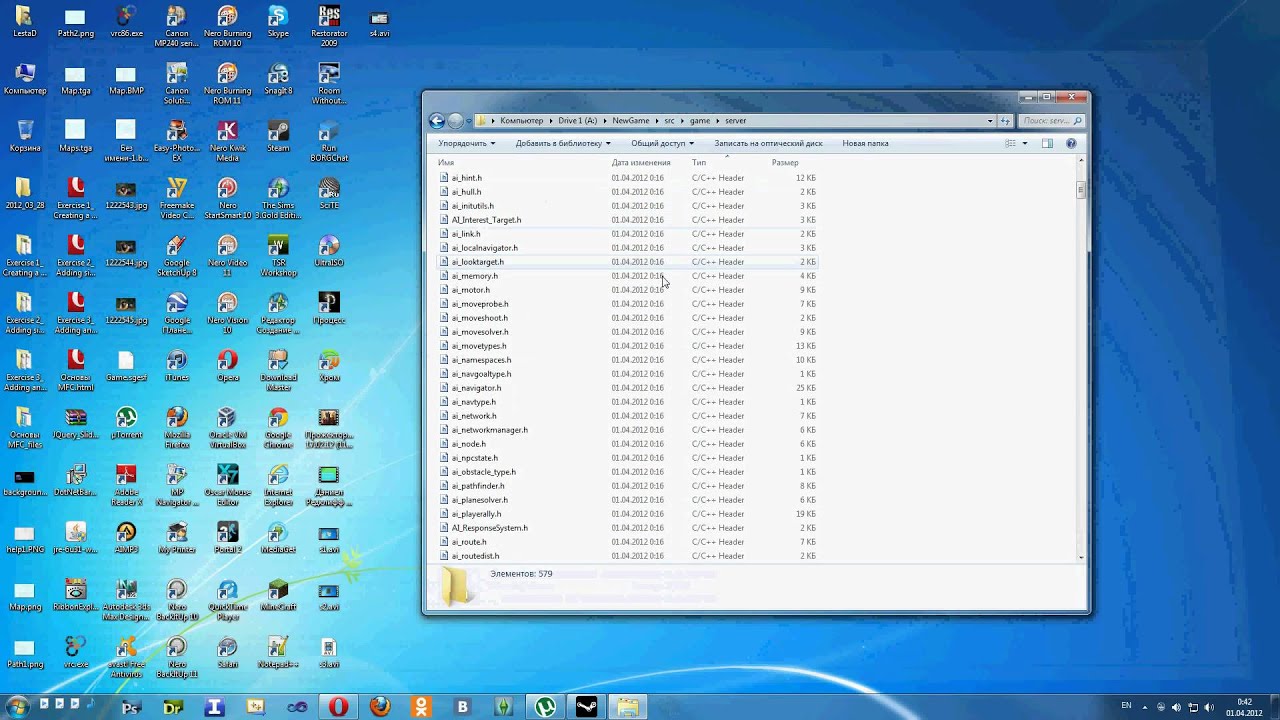1280x720 pixels.
Task: Sort by Дата изменения column header
Action: (x=641, y=163)
